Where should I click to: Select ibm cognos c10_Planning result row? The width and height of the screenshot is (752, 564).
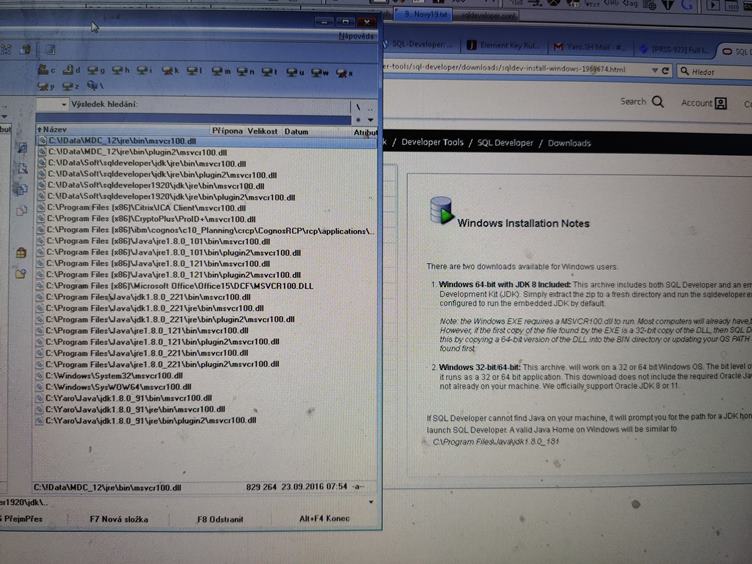pos(207,231)
